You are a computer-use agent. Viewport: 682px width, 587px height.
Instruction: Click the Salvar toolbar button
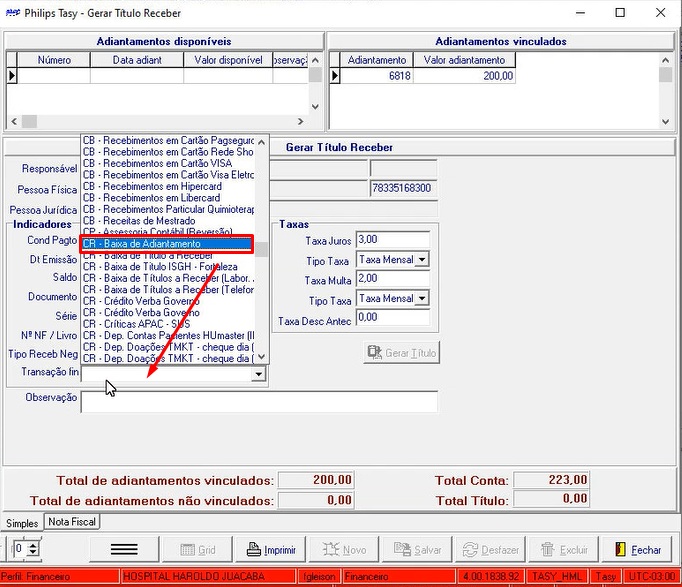tap(417, 550)
